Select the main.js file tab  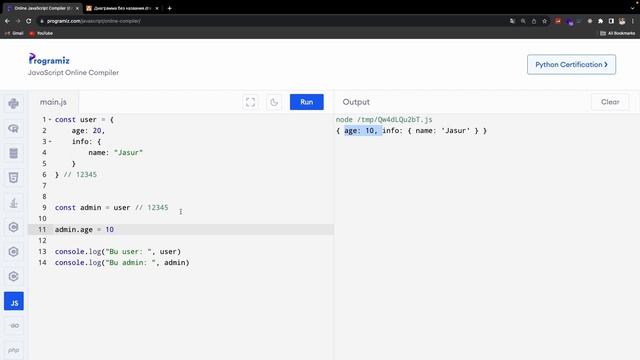point(53,102)
